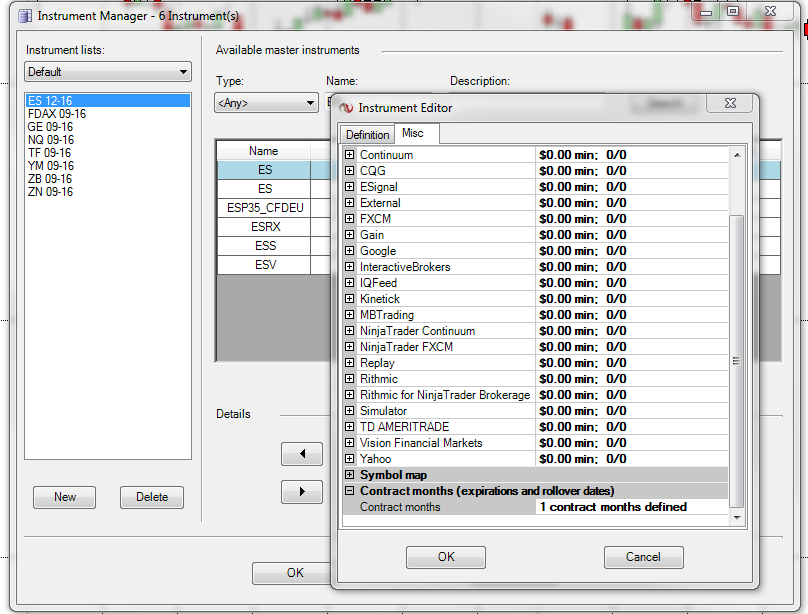Screen dimensions: 808x614
Task: Switch to the Definition tab
Action: click(367, 135)
